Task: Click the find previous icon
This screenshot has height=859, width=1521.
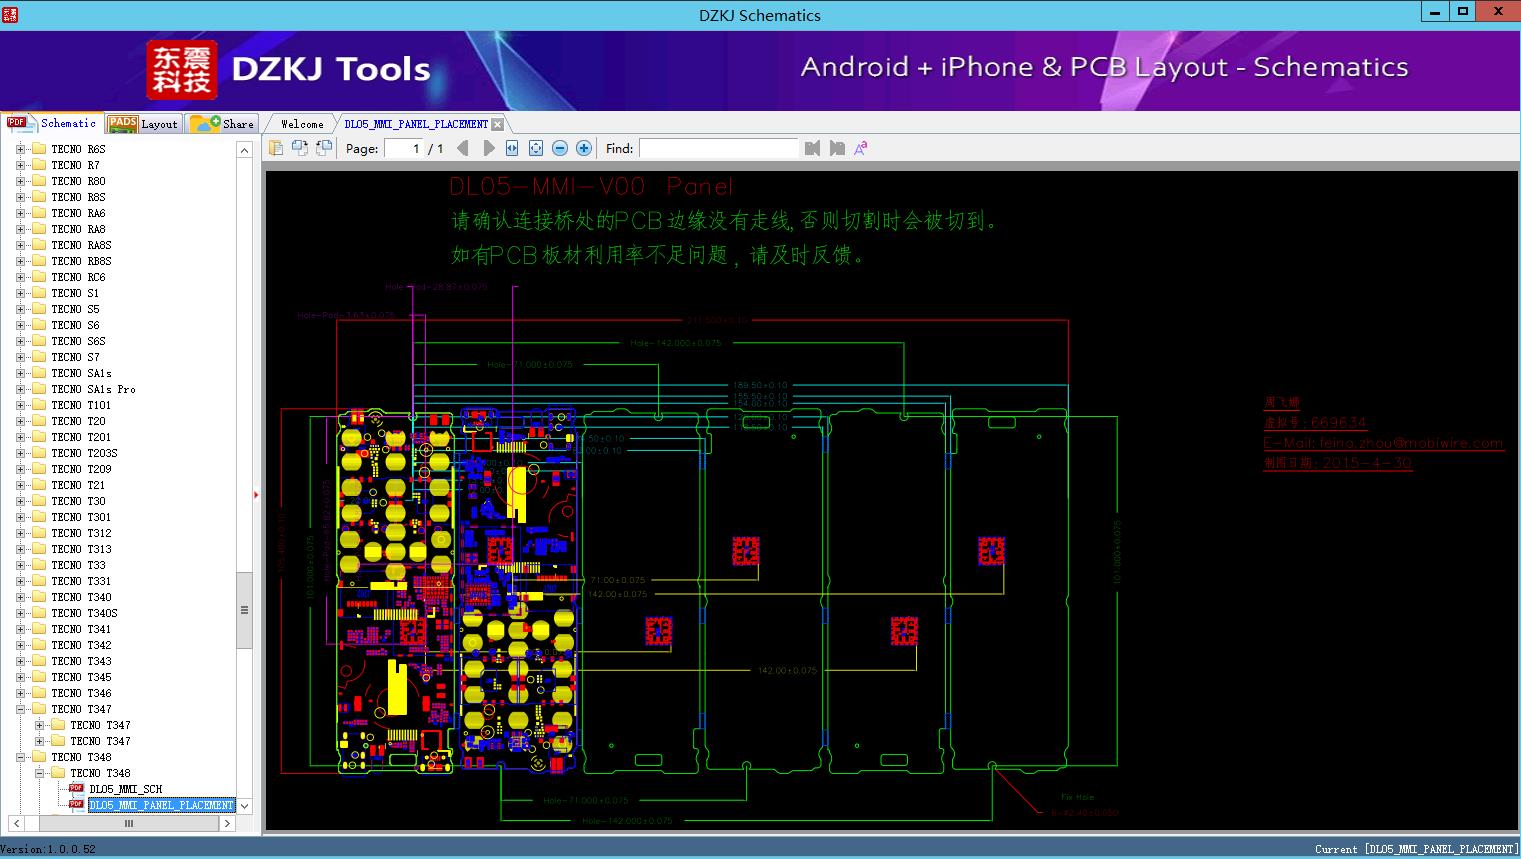Action: tap(812, 148)
